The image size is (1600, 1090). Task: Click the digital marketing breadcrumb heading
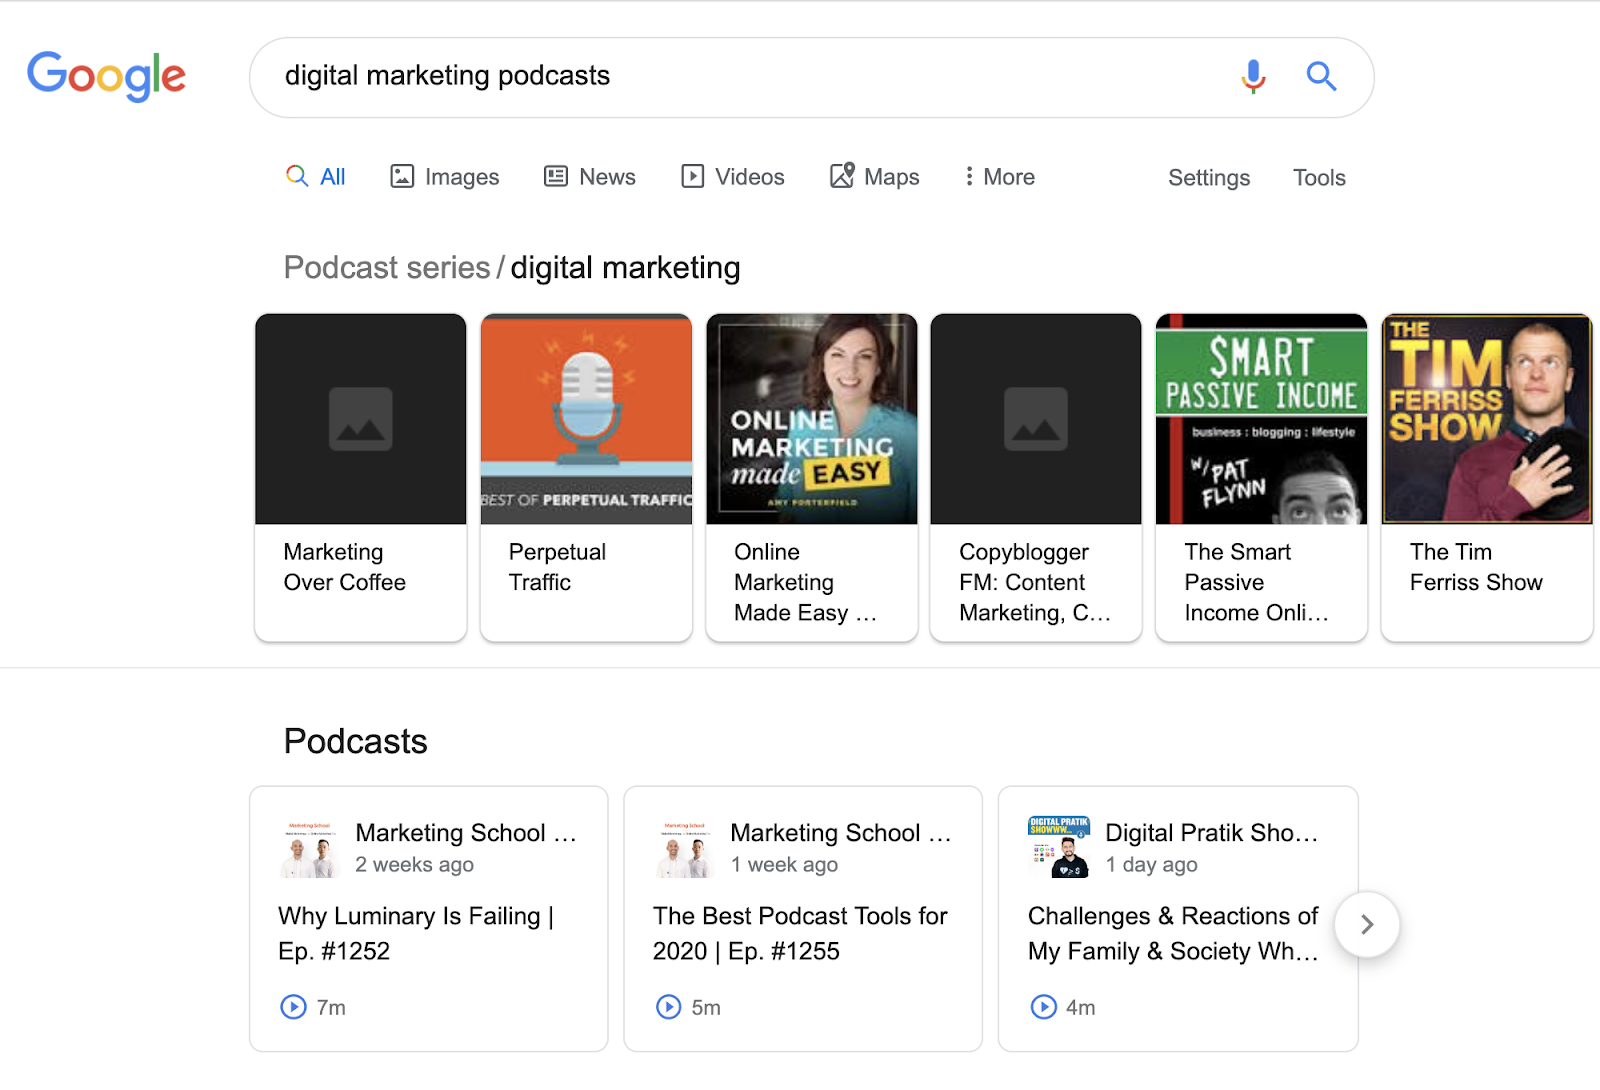point(625,268)
